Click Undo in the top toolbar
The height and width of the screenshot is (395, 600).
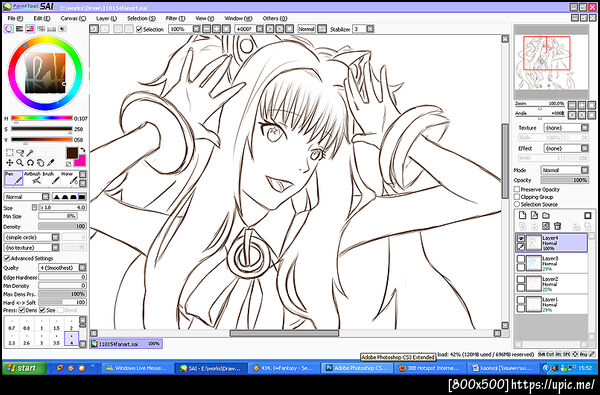point(94,29)
